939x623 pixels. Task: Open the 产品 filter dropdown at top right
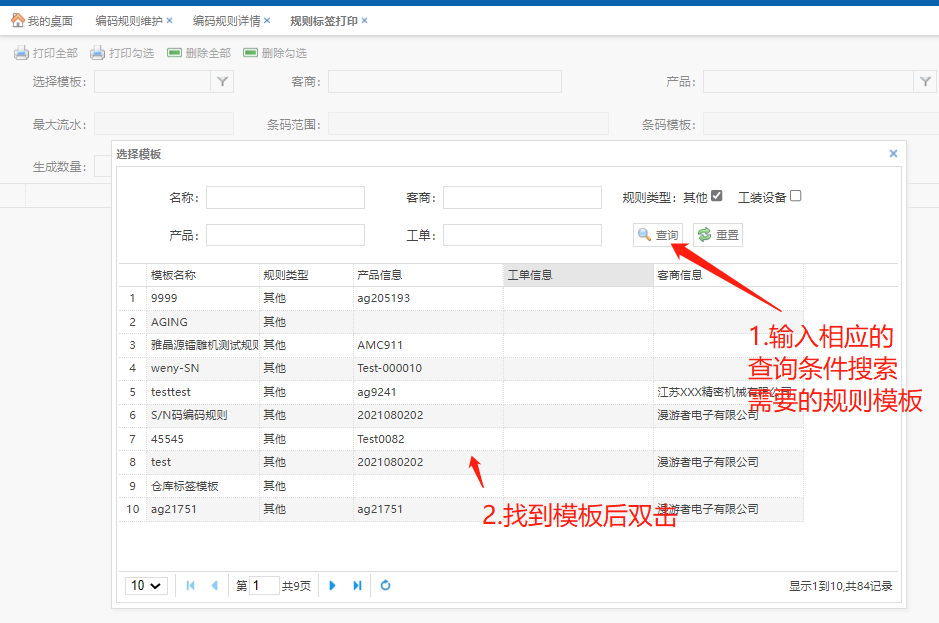[925, 82]
